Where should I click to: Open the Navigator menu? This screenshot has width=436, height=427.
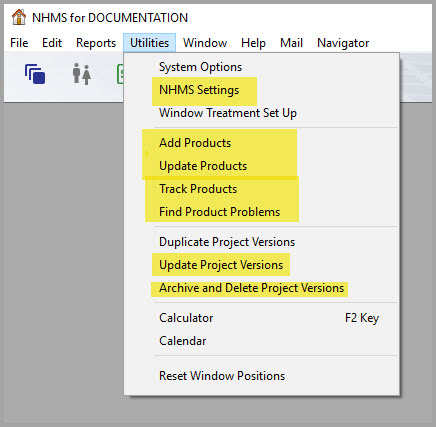click(343, 43)
